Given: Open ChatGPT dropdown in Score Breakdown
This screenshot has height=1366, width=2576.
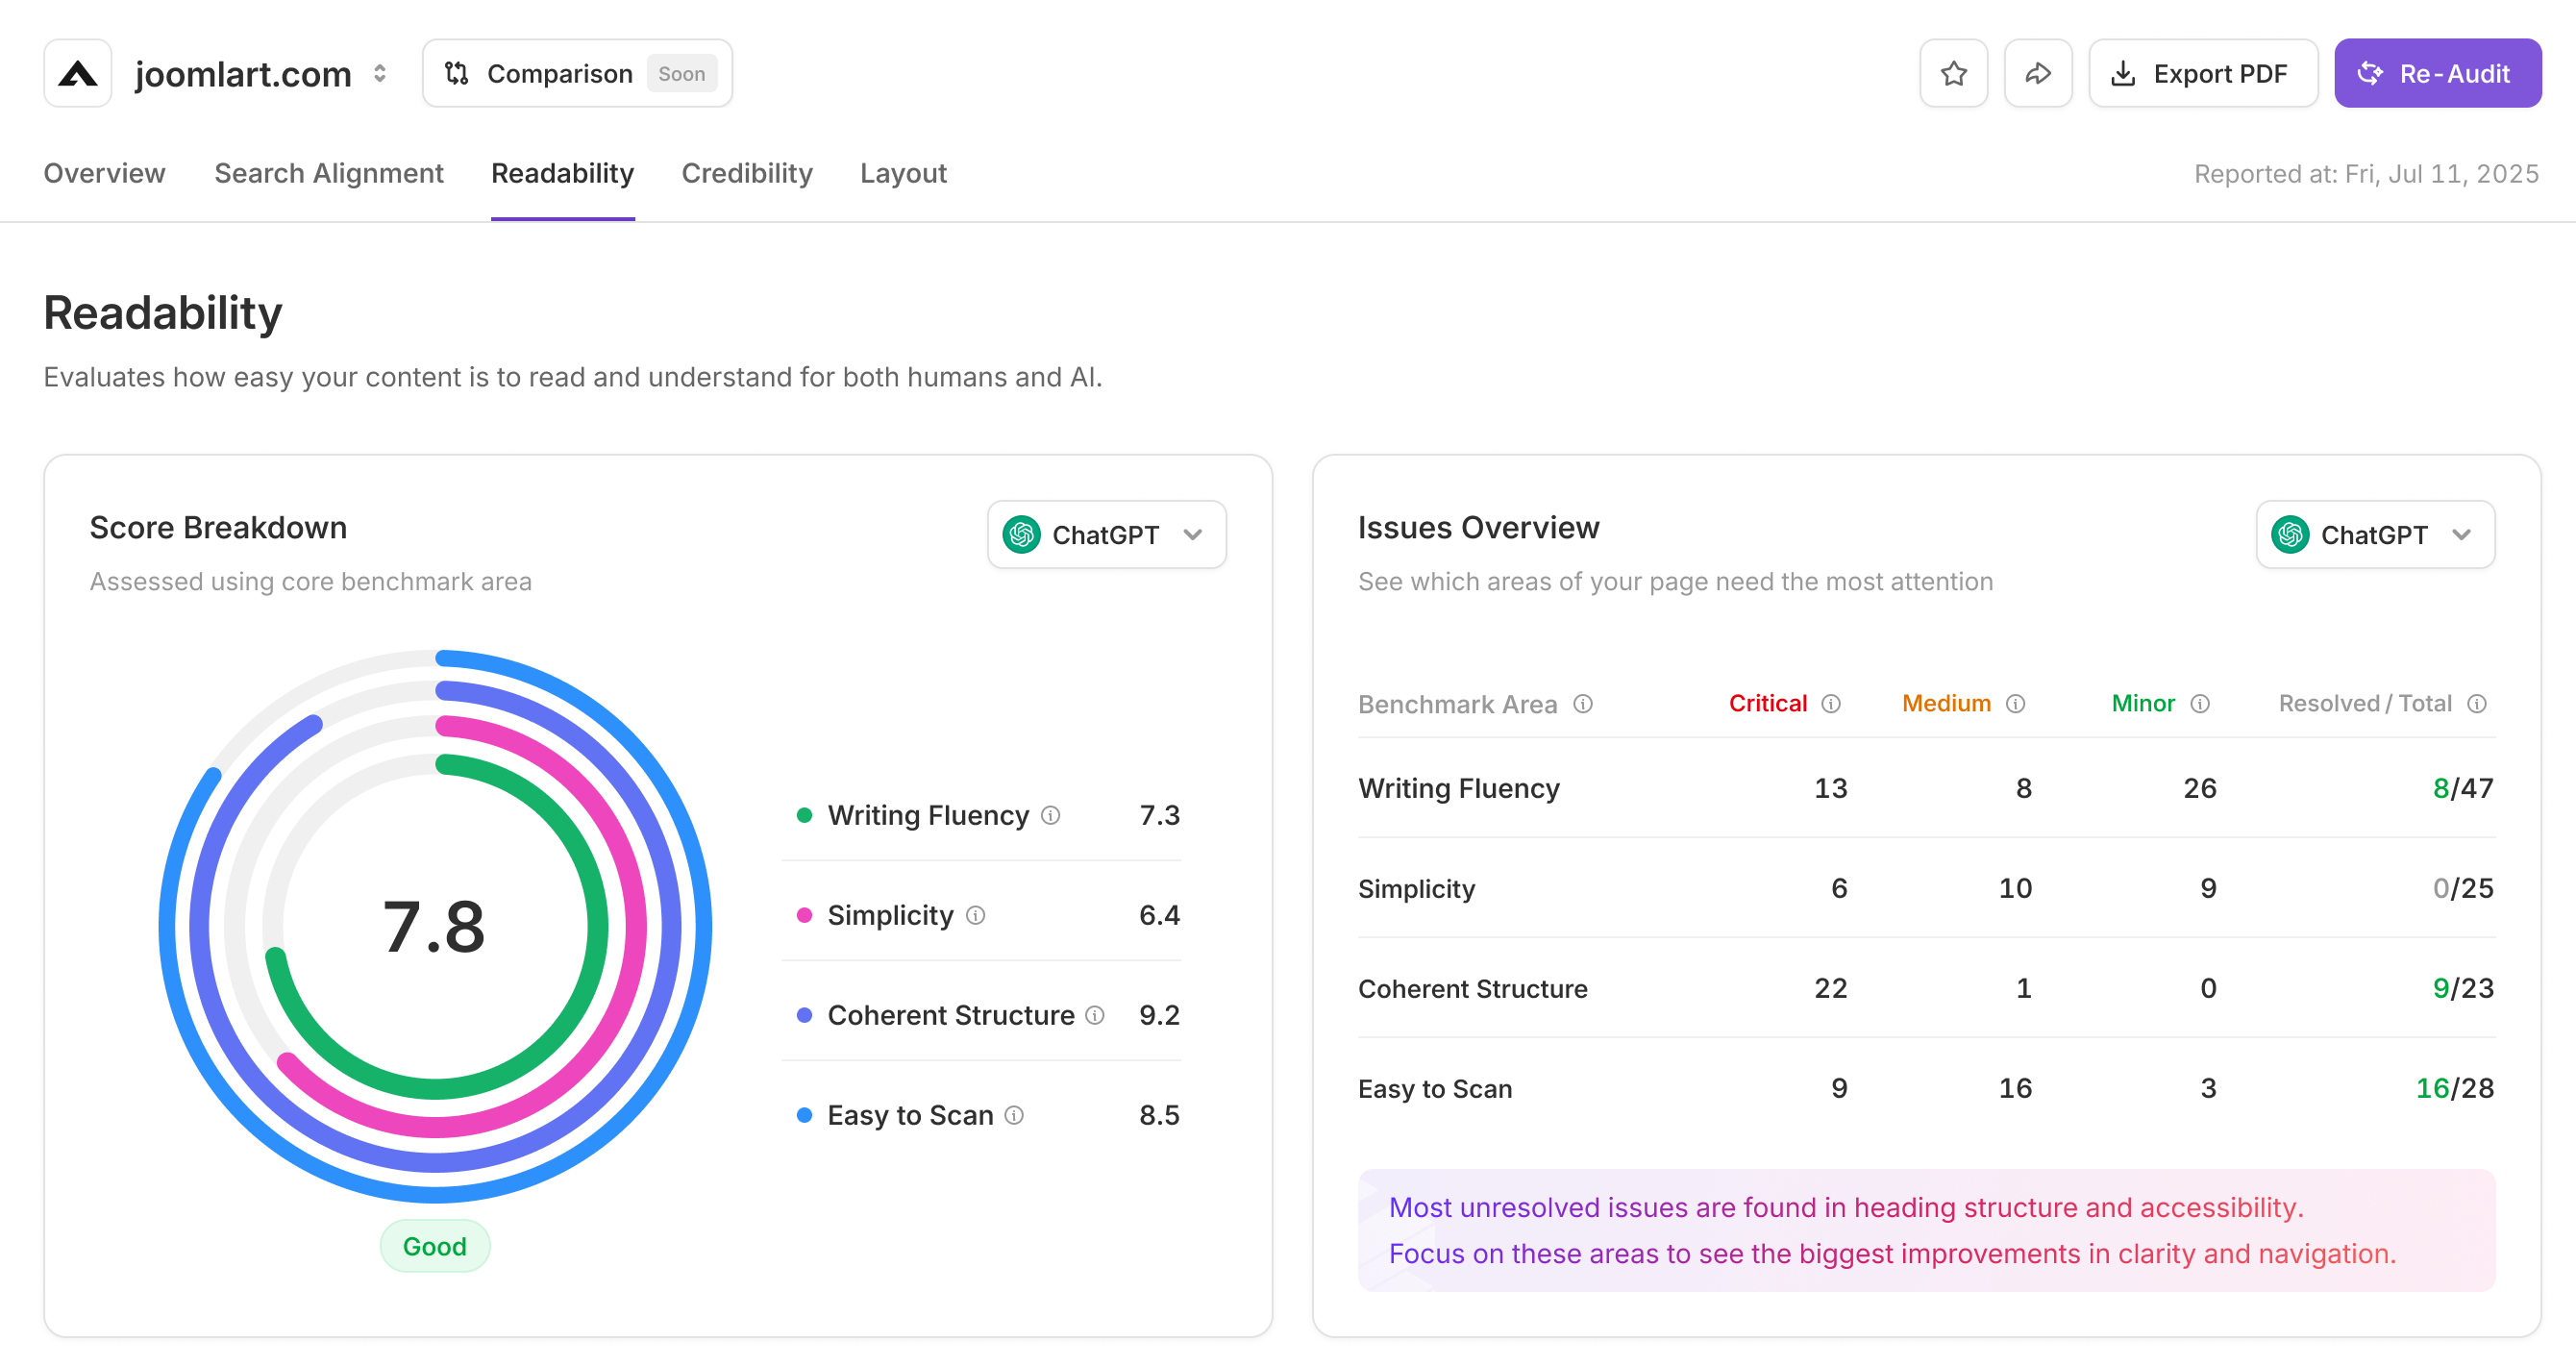Looking at the screenshot, I should [x=1106, y=535].
